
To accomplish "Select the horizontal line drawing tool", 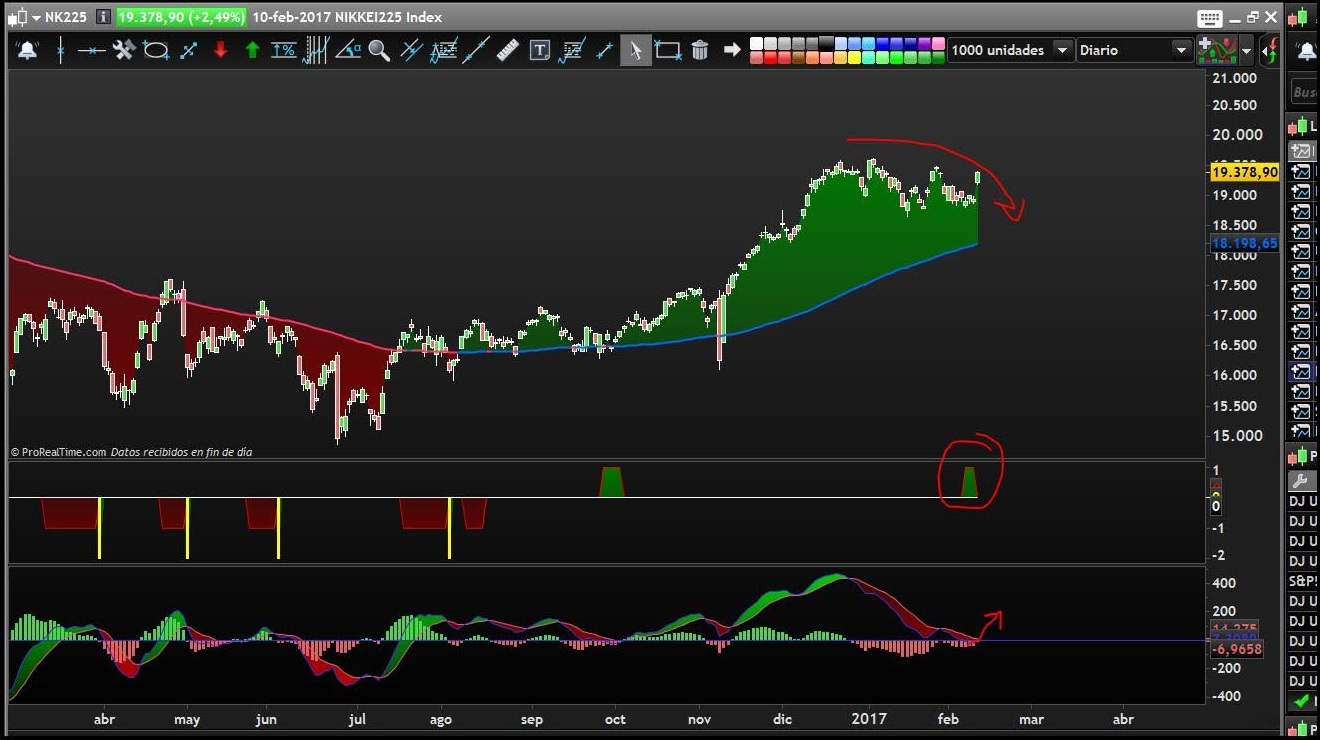I will click(92, 50).
